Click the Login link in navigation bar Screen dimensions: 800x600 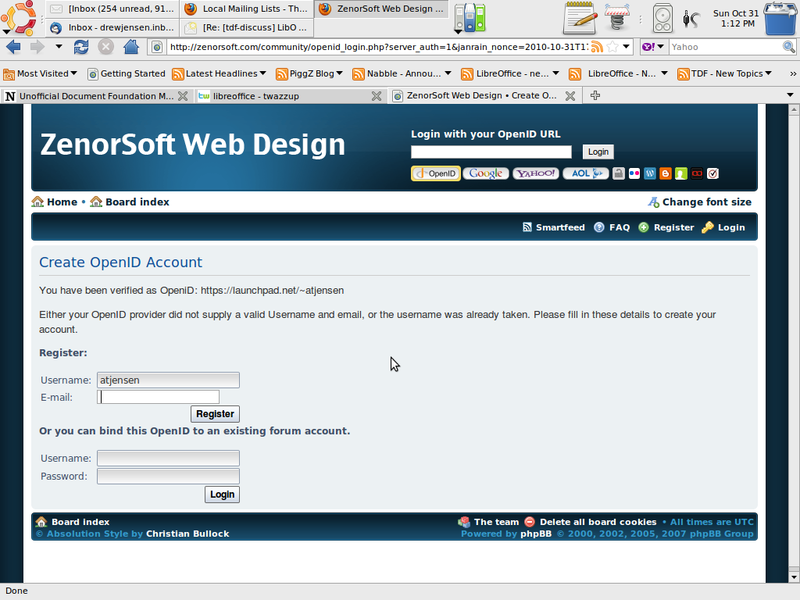[723, 228]
